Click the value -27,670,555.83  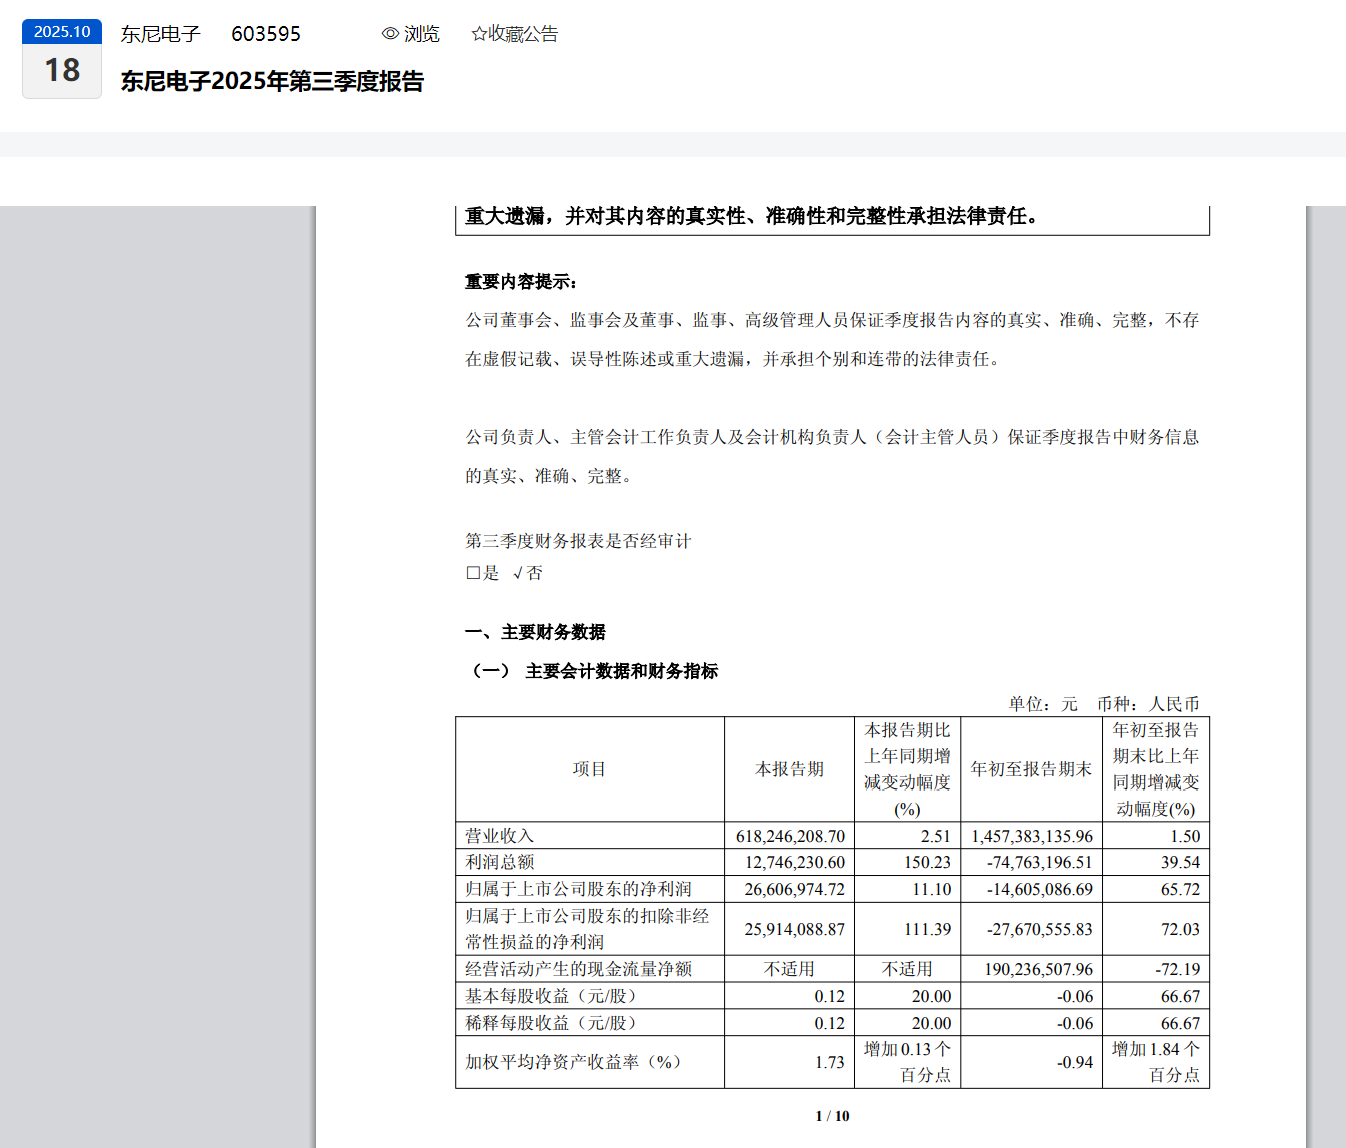[x=1040, y=929]
